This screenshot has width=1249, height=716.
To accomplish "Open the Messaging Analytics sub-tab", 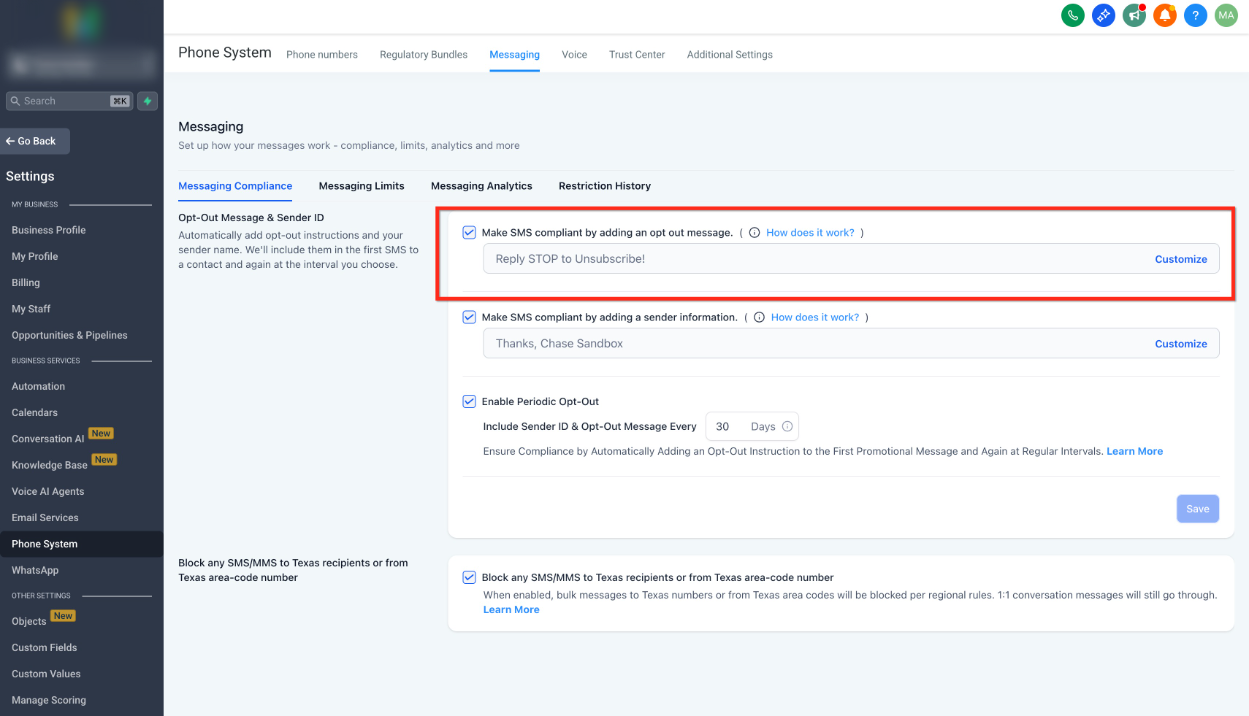I will pyautogui.click(x=481, y=186).
